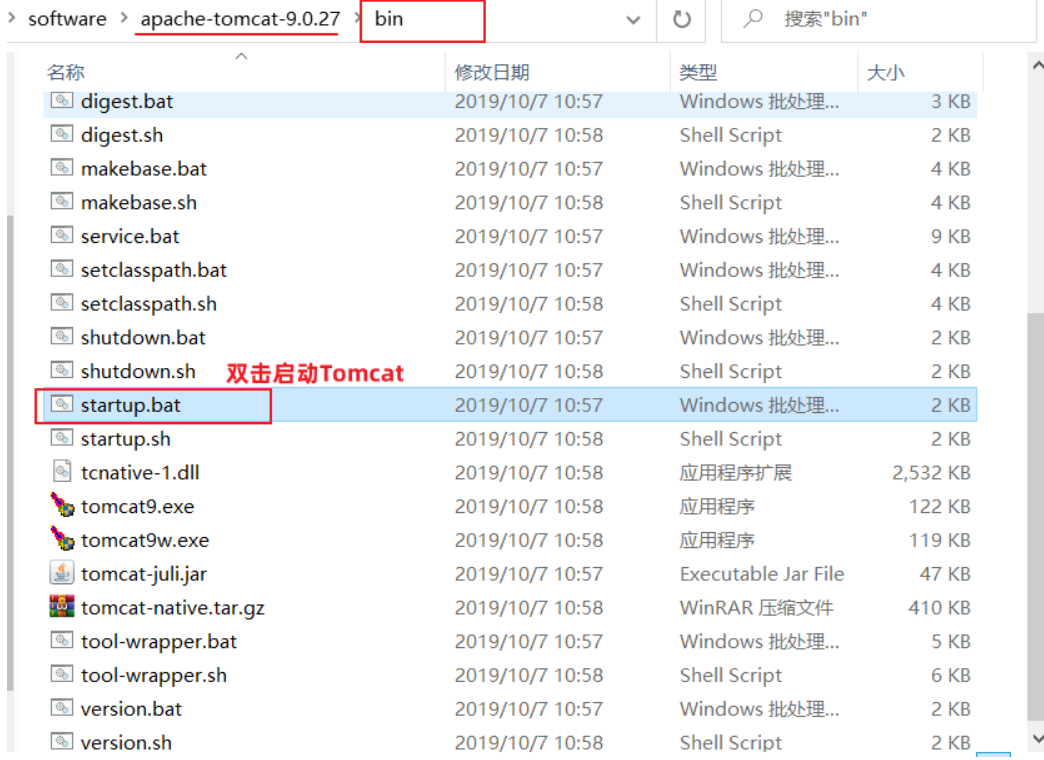This screenshot has height=760, width=1044.
Task: Click the file list scrollbar down arrow
Action: click(x=1037, y=738)
